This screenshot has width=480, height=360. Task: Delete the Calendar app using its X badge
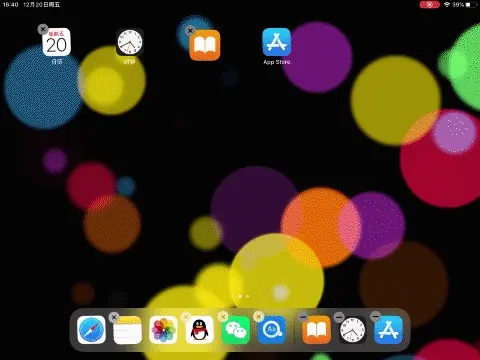pyautogui.click(x=43, y=29)
